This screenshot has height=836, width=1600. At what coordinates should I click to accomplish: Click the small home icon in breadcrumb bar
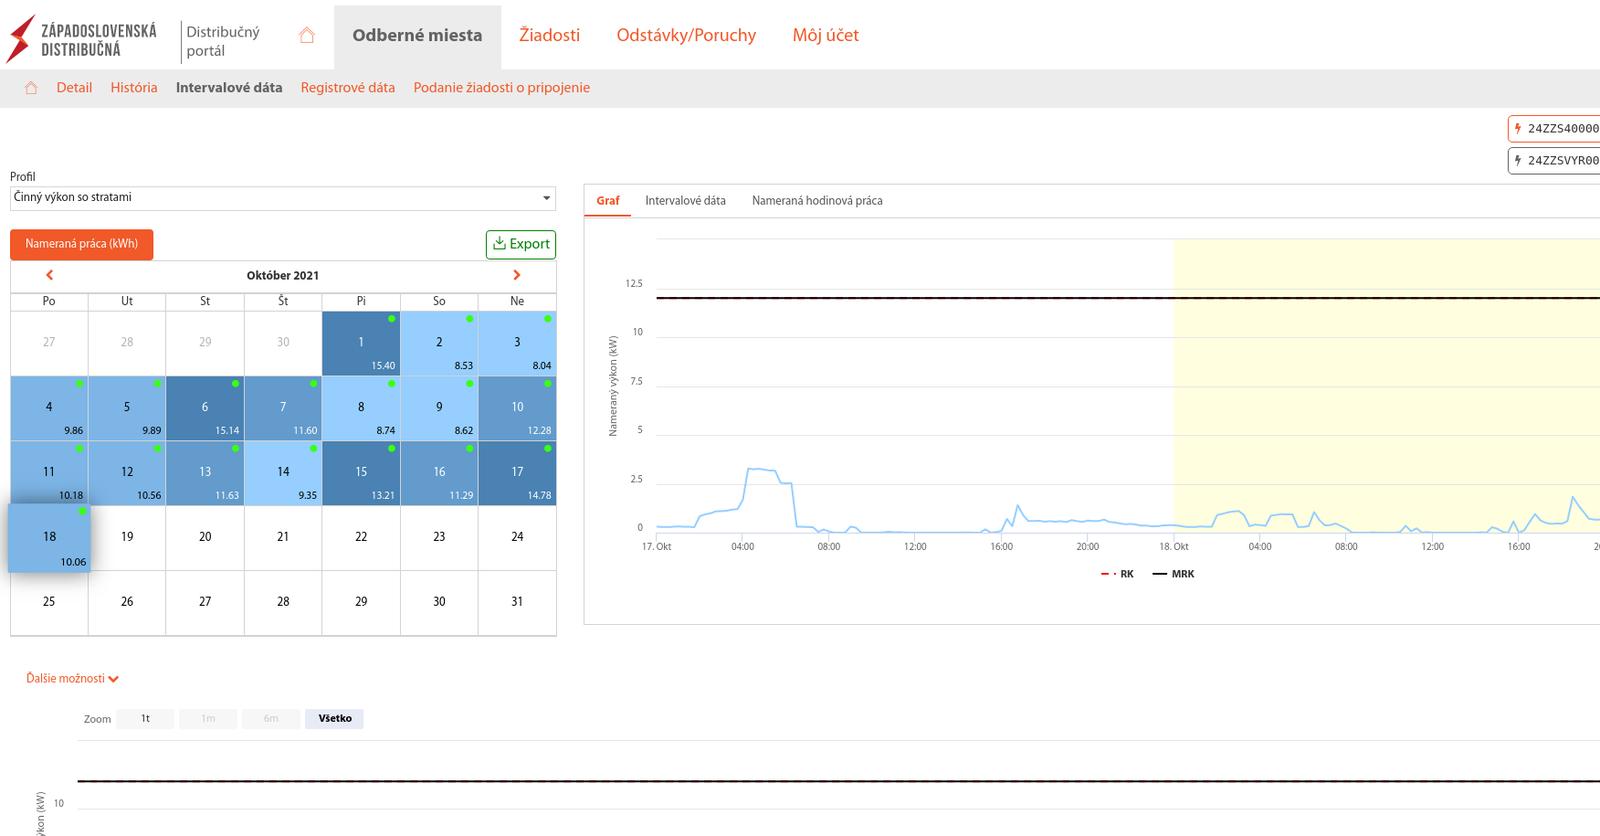31,88
